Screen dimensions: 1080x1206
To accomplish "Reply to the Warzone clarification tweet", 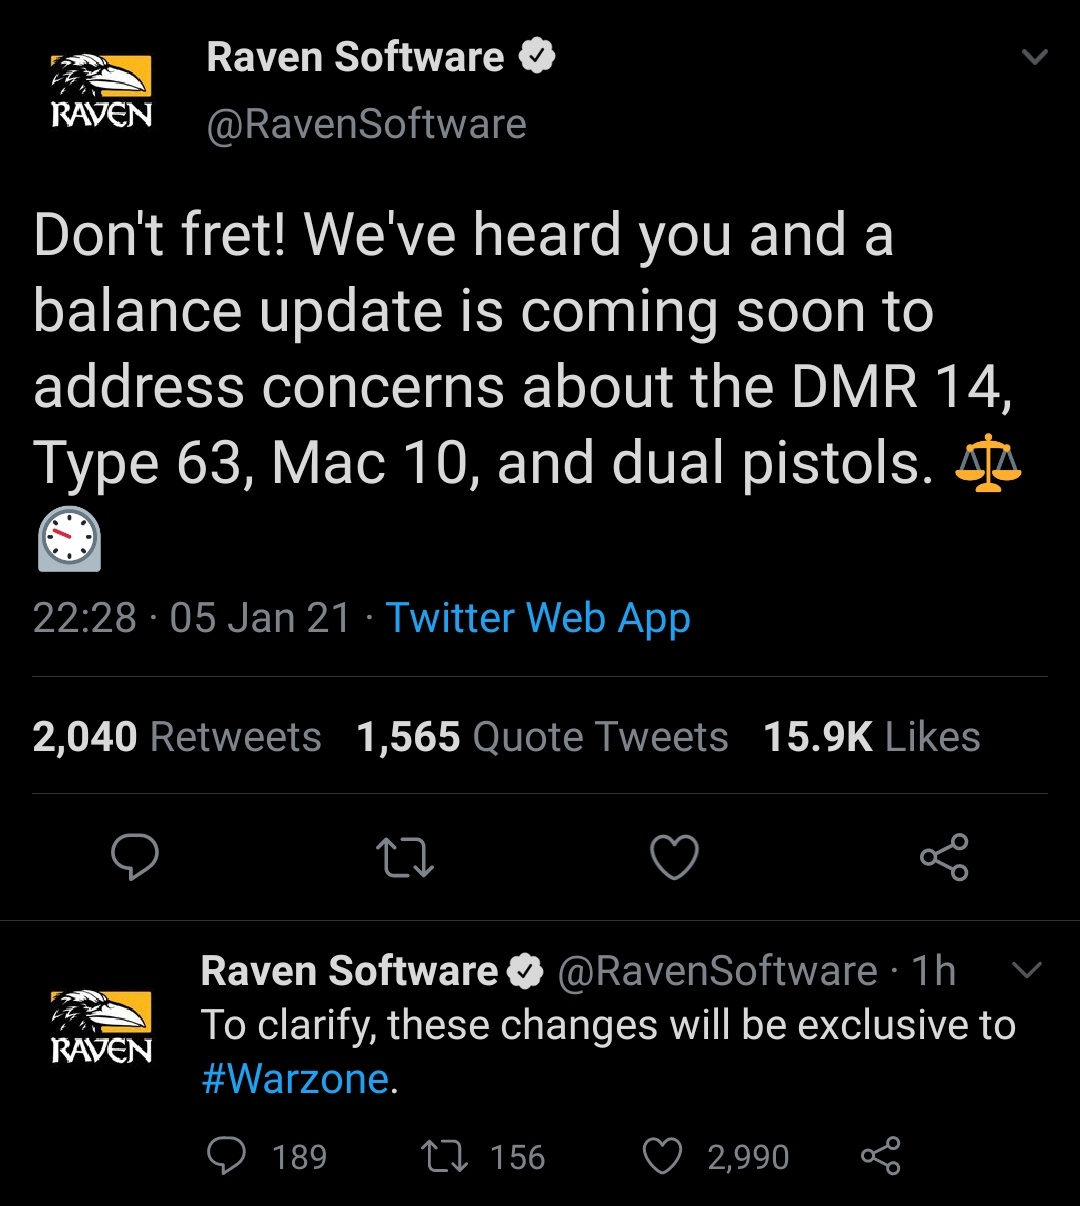I will pyautogui.click(x=227, y=1157).
